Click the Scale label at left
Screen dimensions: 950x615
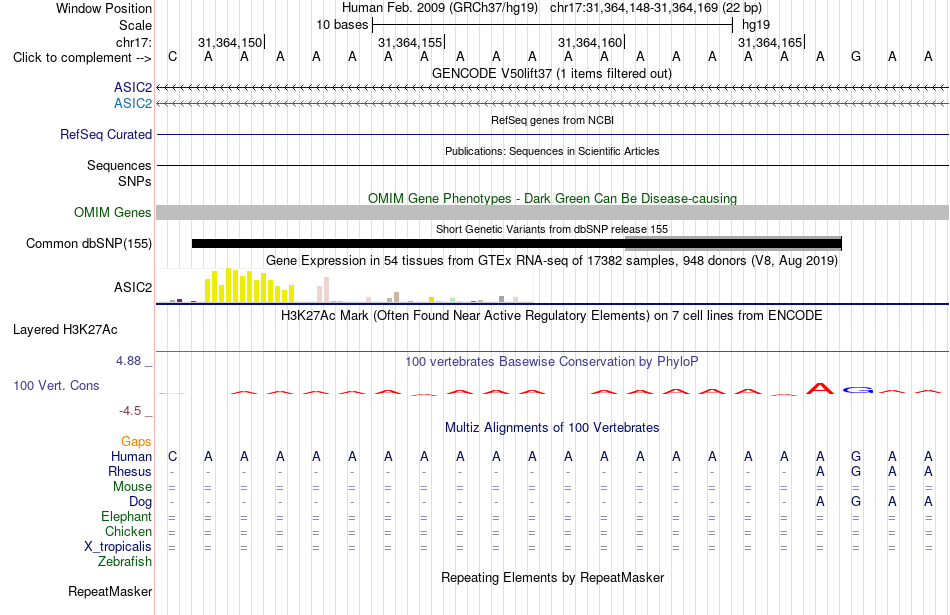(x=135, y=25)
